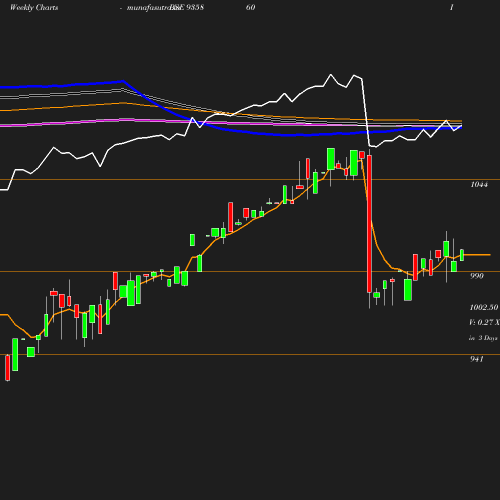Screen dimensions: 500x500
Task: Click the volume text 'V: 0.27 X'
Action: point(484,322)
